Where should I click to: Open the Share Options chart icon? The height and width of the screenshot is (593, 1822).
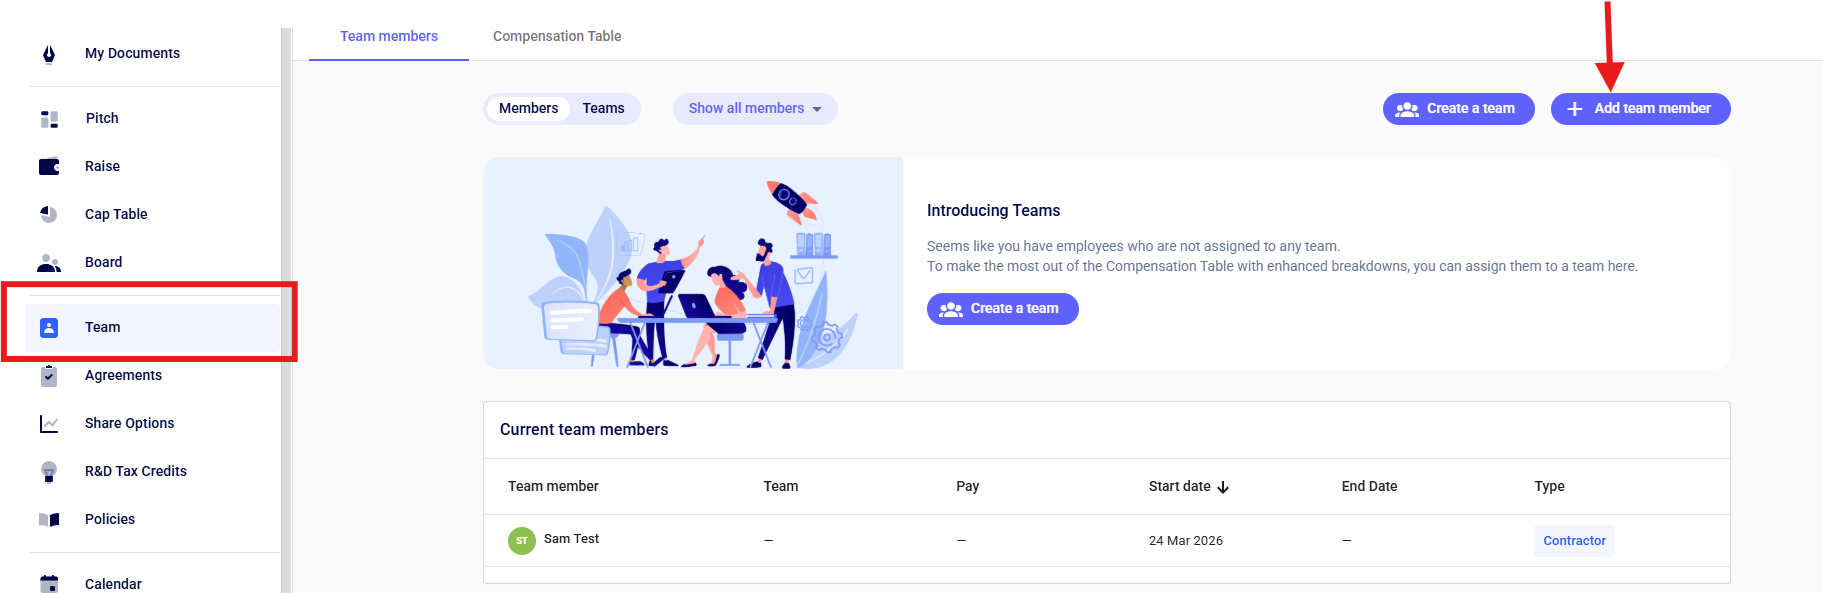pyautogui.click(x=49, y=424)
